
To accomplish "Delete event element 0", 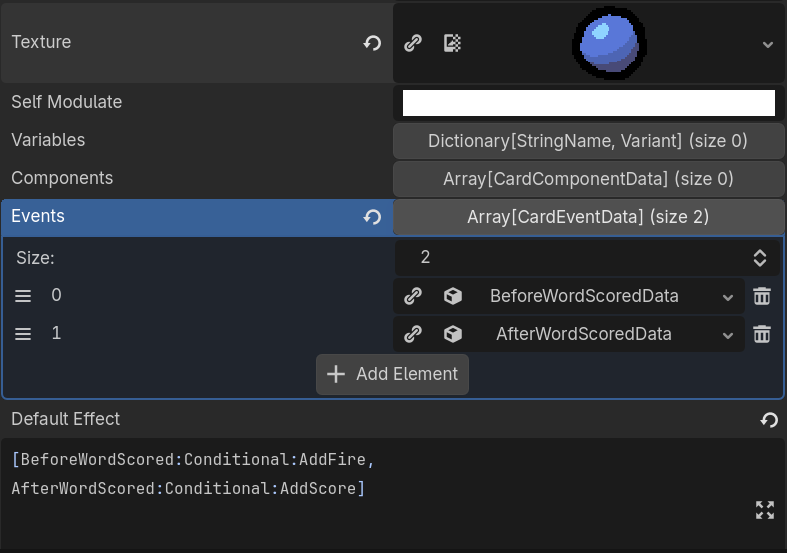I will [x=762, y=296].
